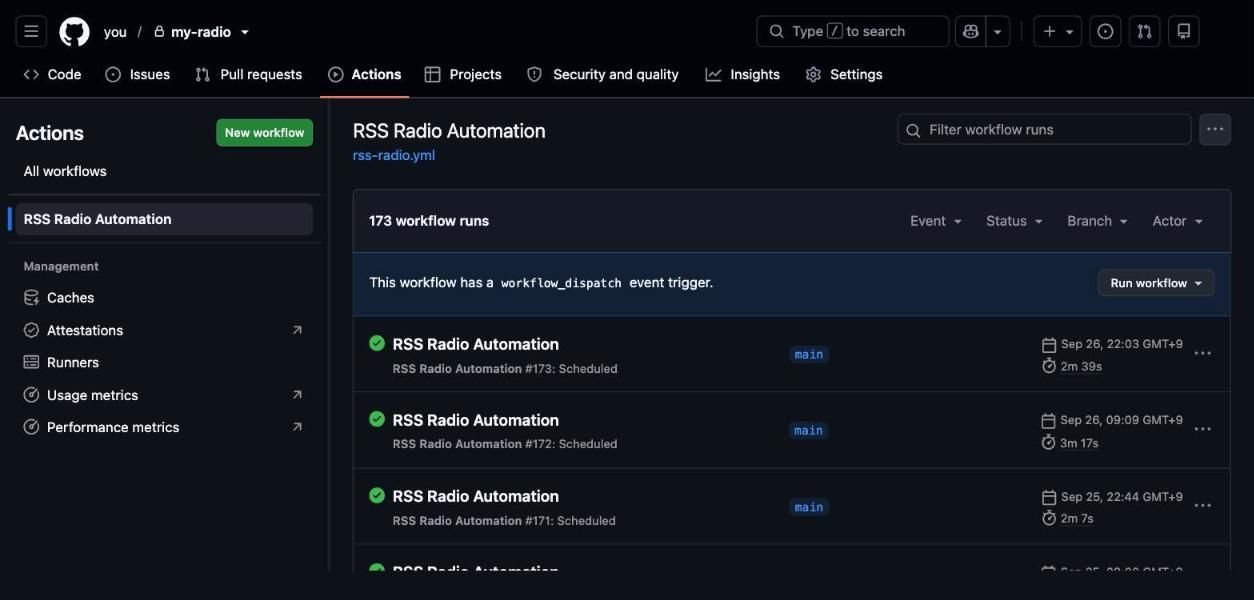
Task: Open the Insights tab
Action: coord(742,74)
